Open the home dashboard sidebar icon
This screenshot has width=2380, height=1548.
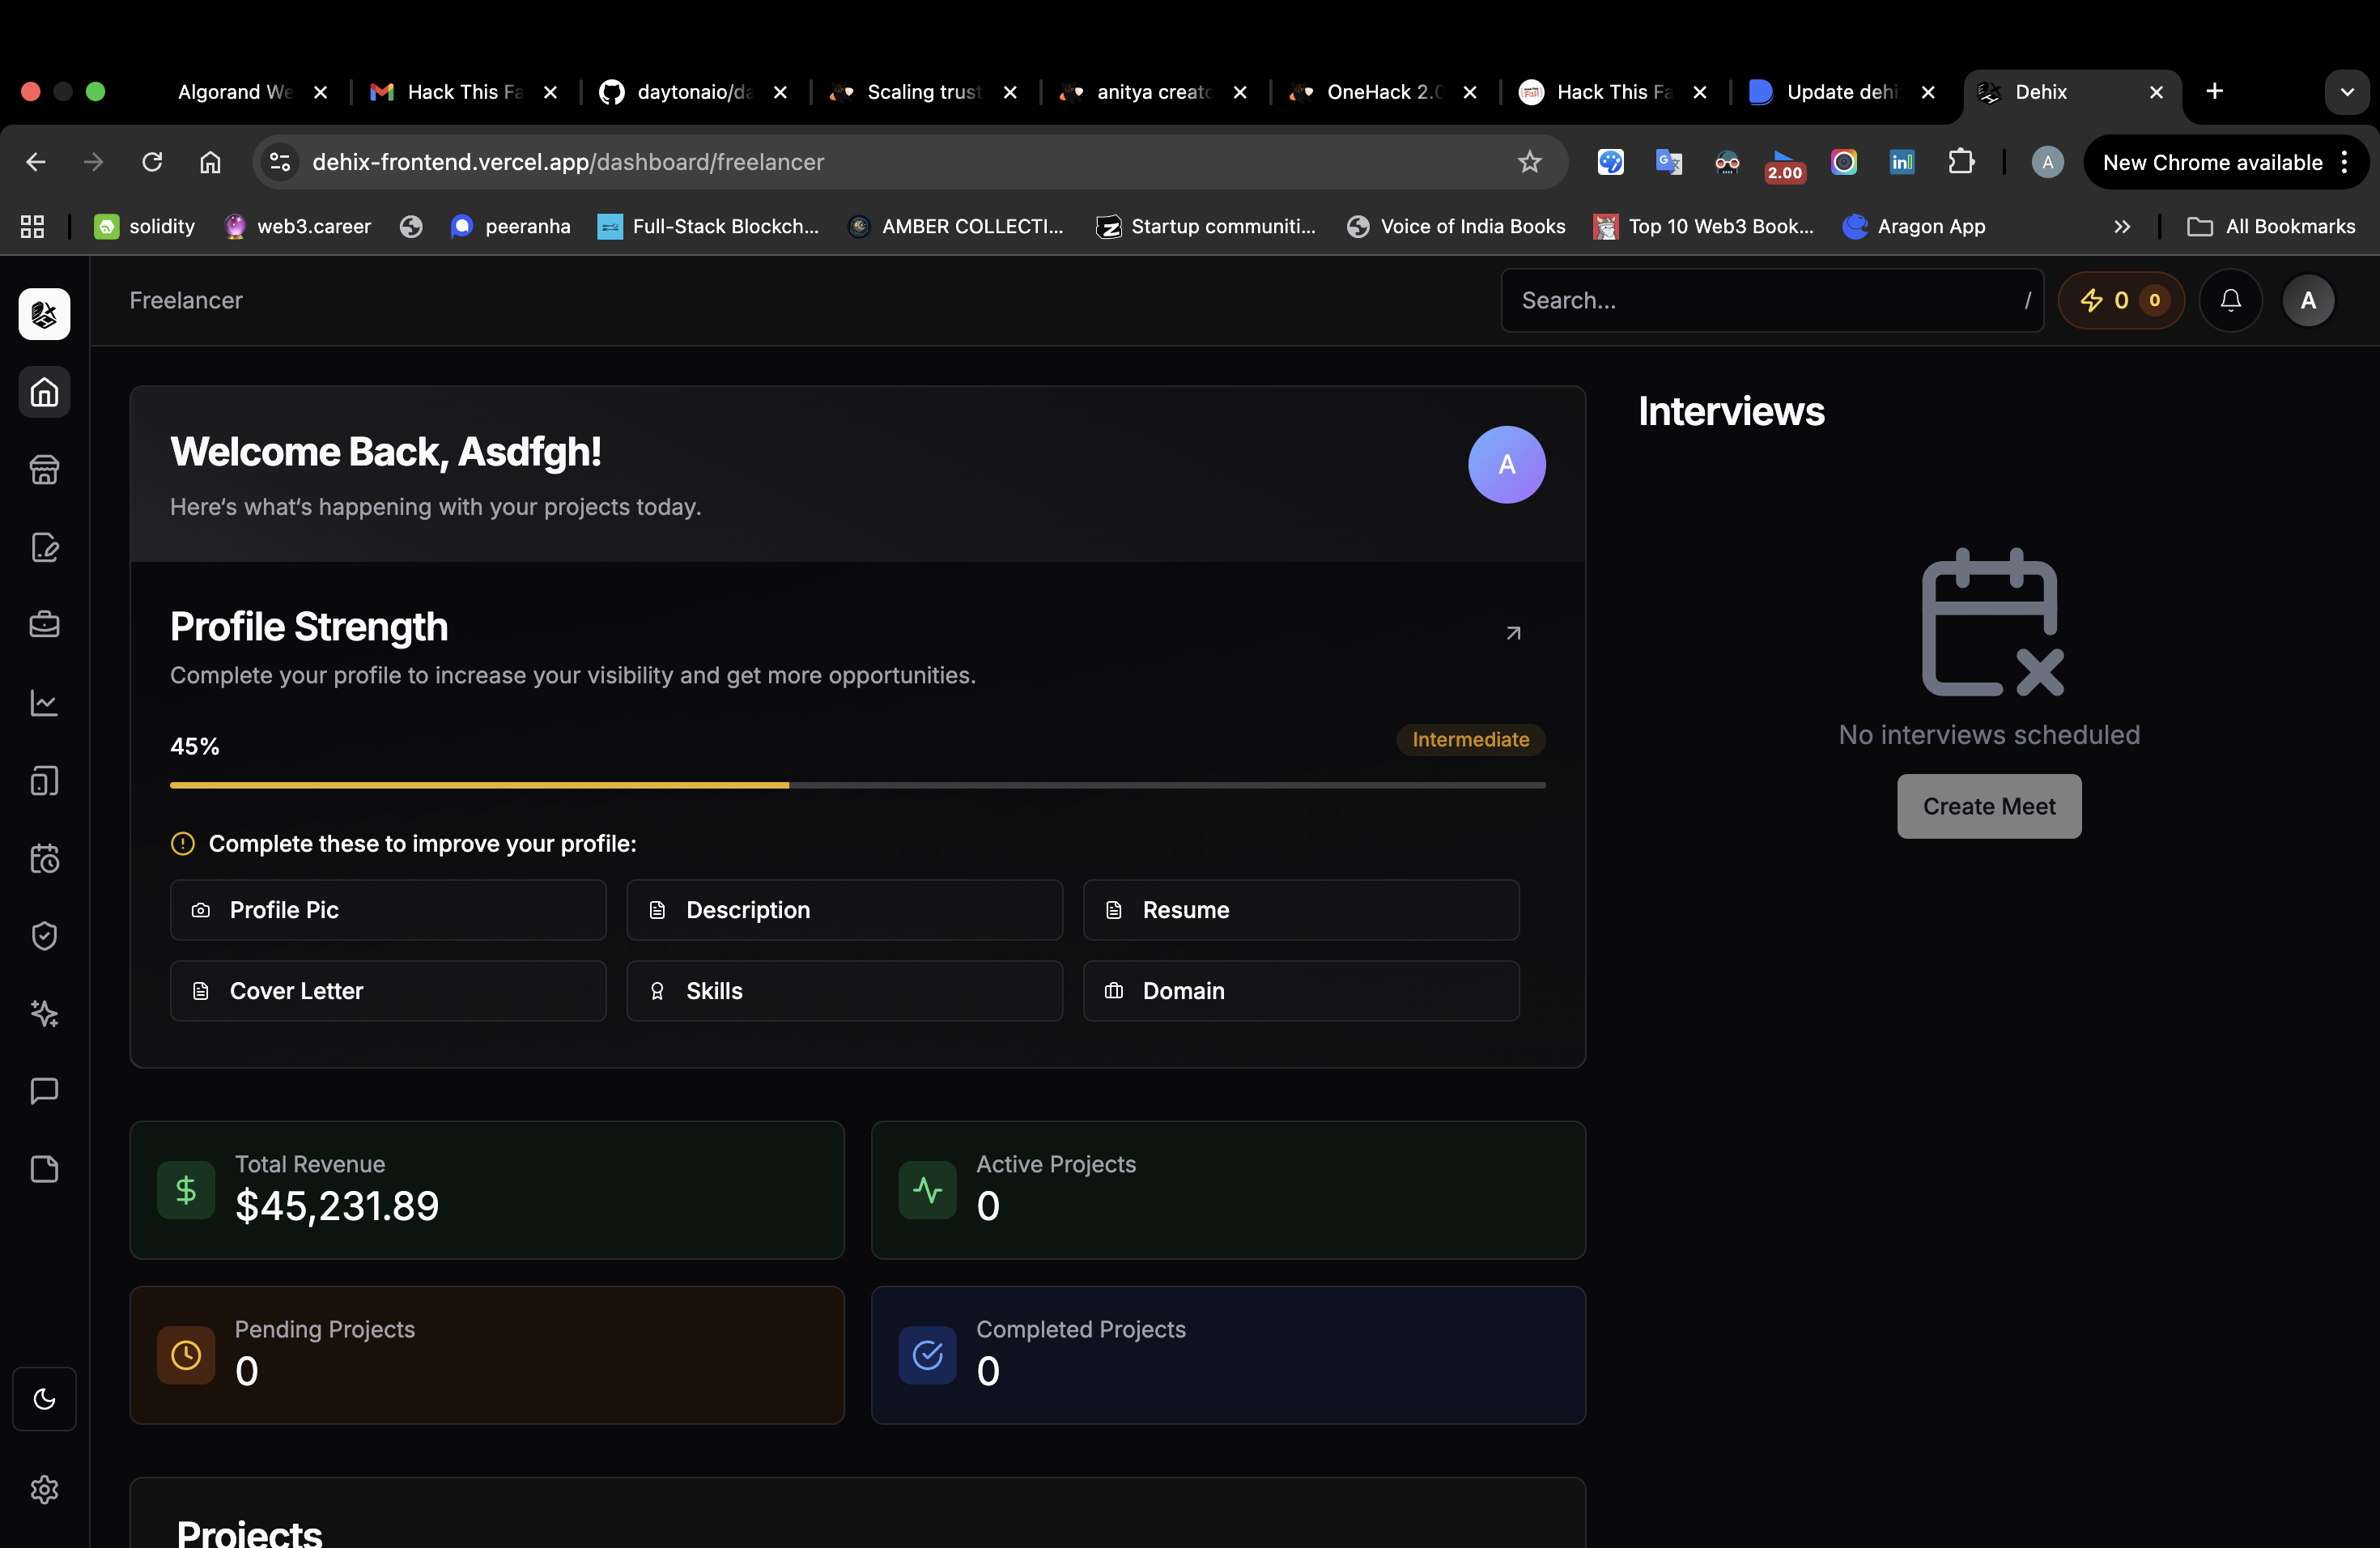point(44,392)
